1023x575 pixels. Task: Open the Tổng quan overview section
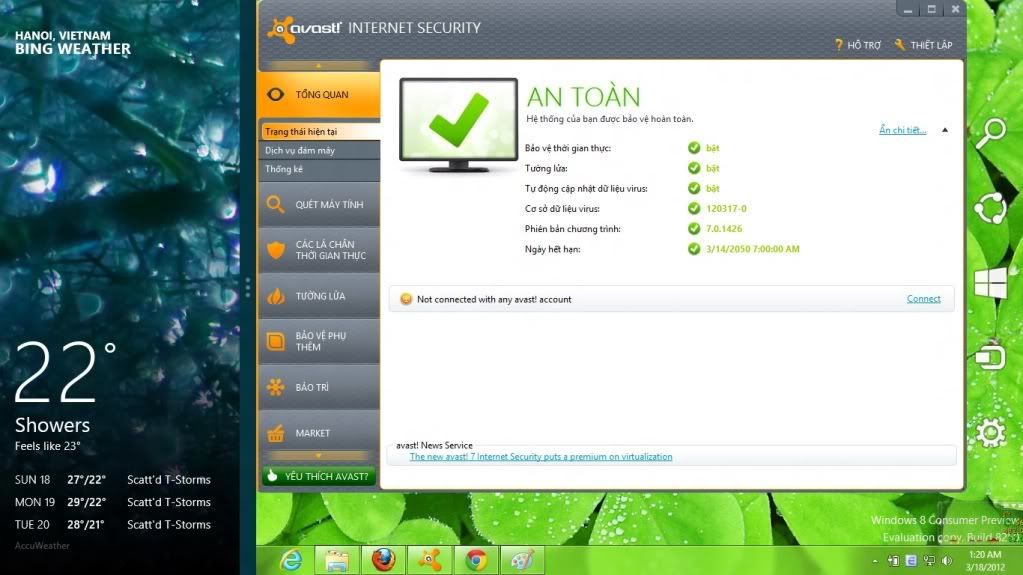319,95
